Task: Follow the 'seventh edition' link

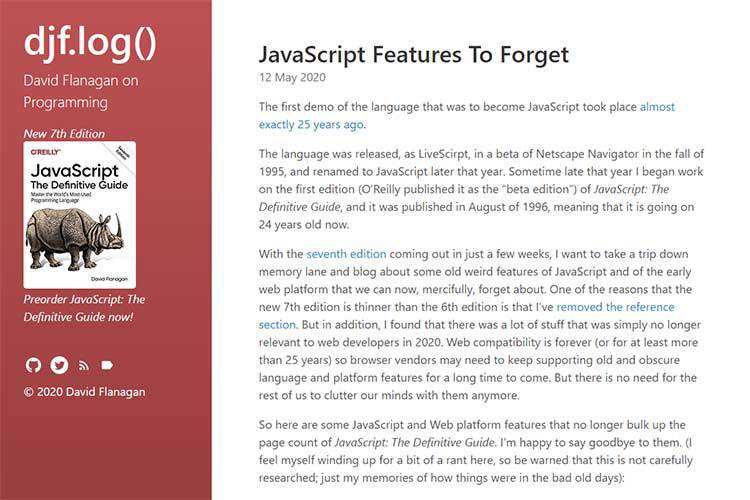Action: pos(346,254)
